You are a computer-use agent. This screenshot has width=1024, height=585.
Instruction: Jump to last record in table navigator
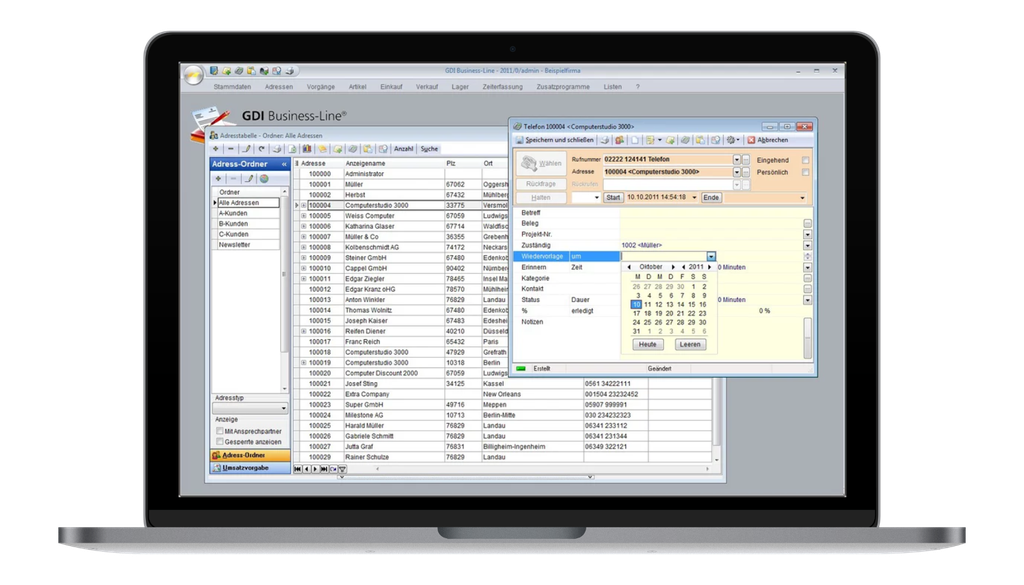(325, 469)
